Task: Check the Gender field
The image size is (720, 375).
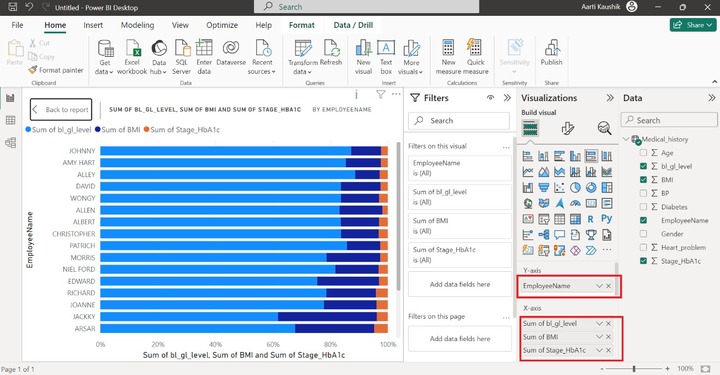Action: coord(643,234)
